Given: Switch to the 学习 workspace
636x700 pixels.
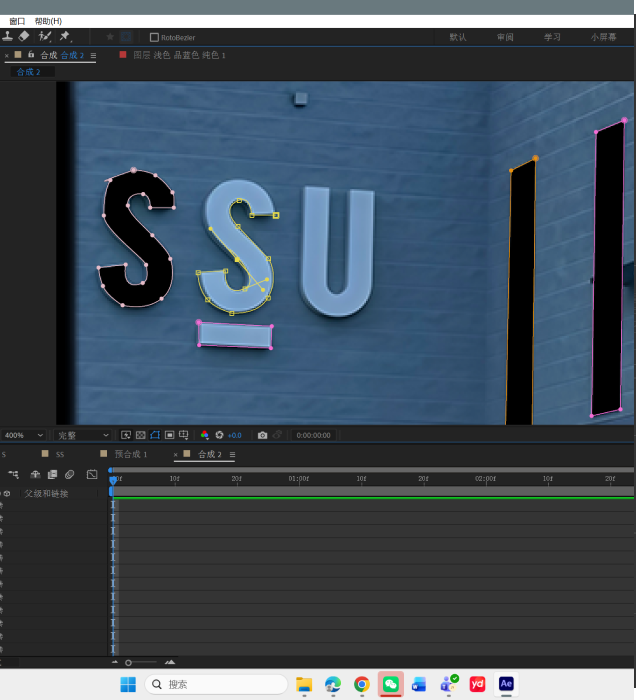Looking at the screenshot, I should 552,37.
